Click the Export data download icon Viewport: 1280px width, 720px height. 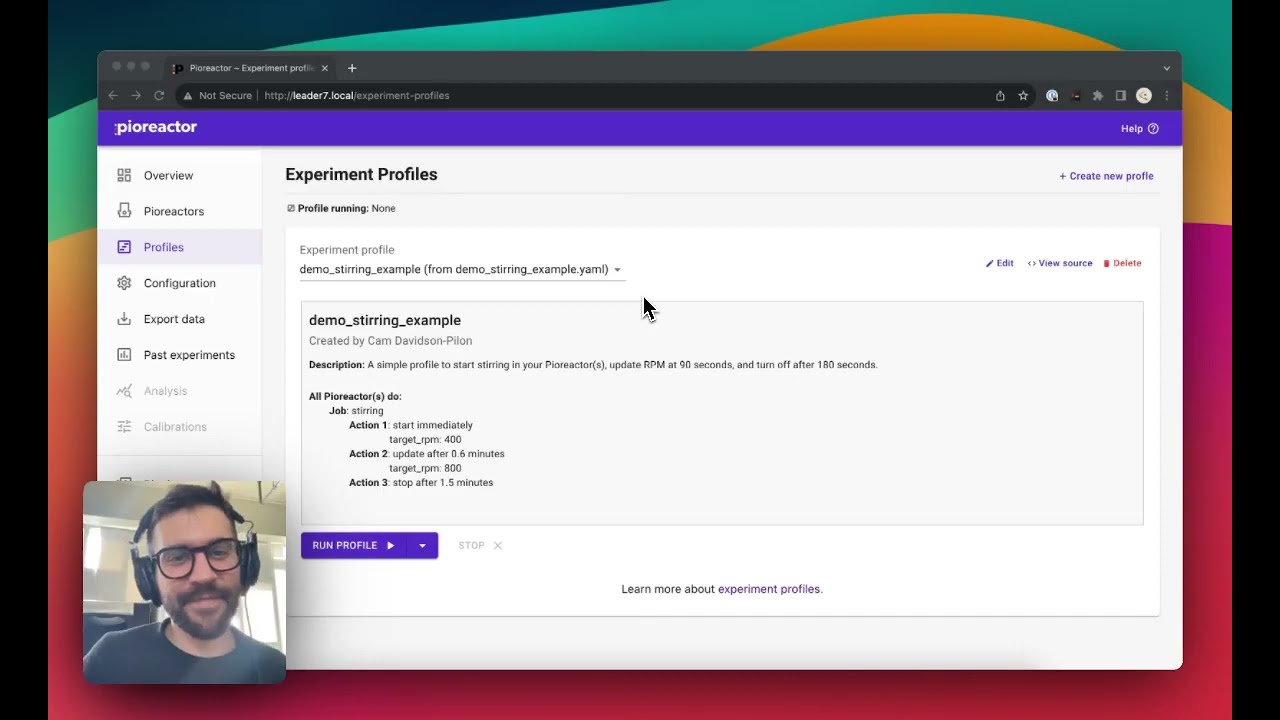click(x=124, y=319)
